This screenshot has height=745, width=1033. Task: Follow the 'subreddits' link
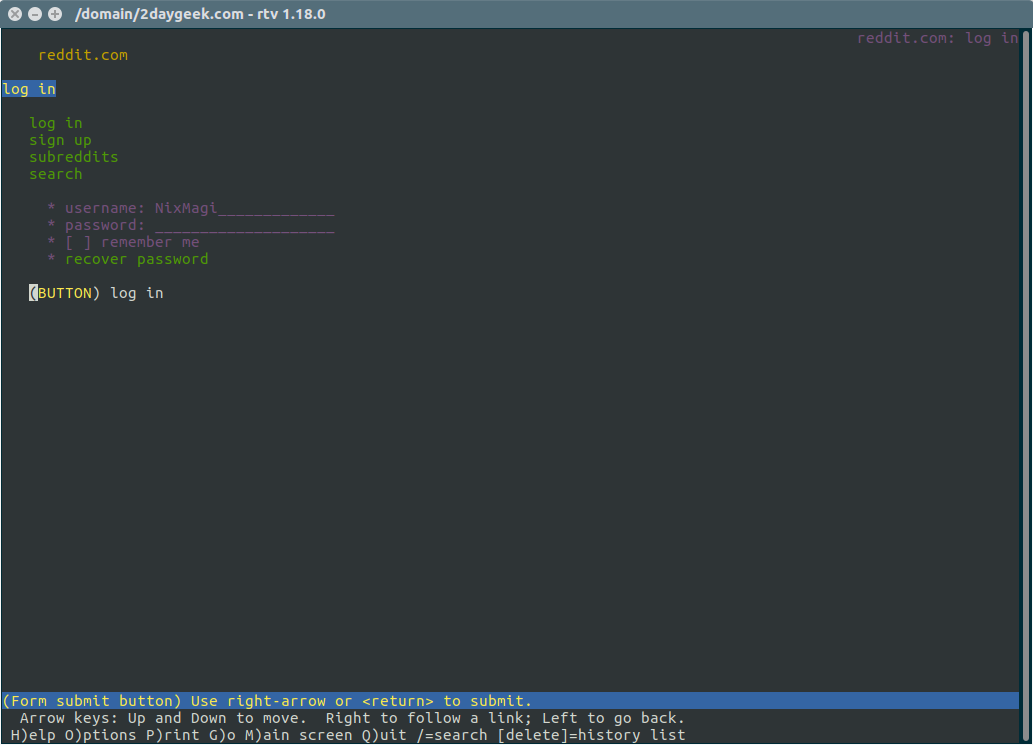coord(74,157)
